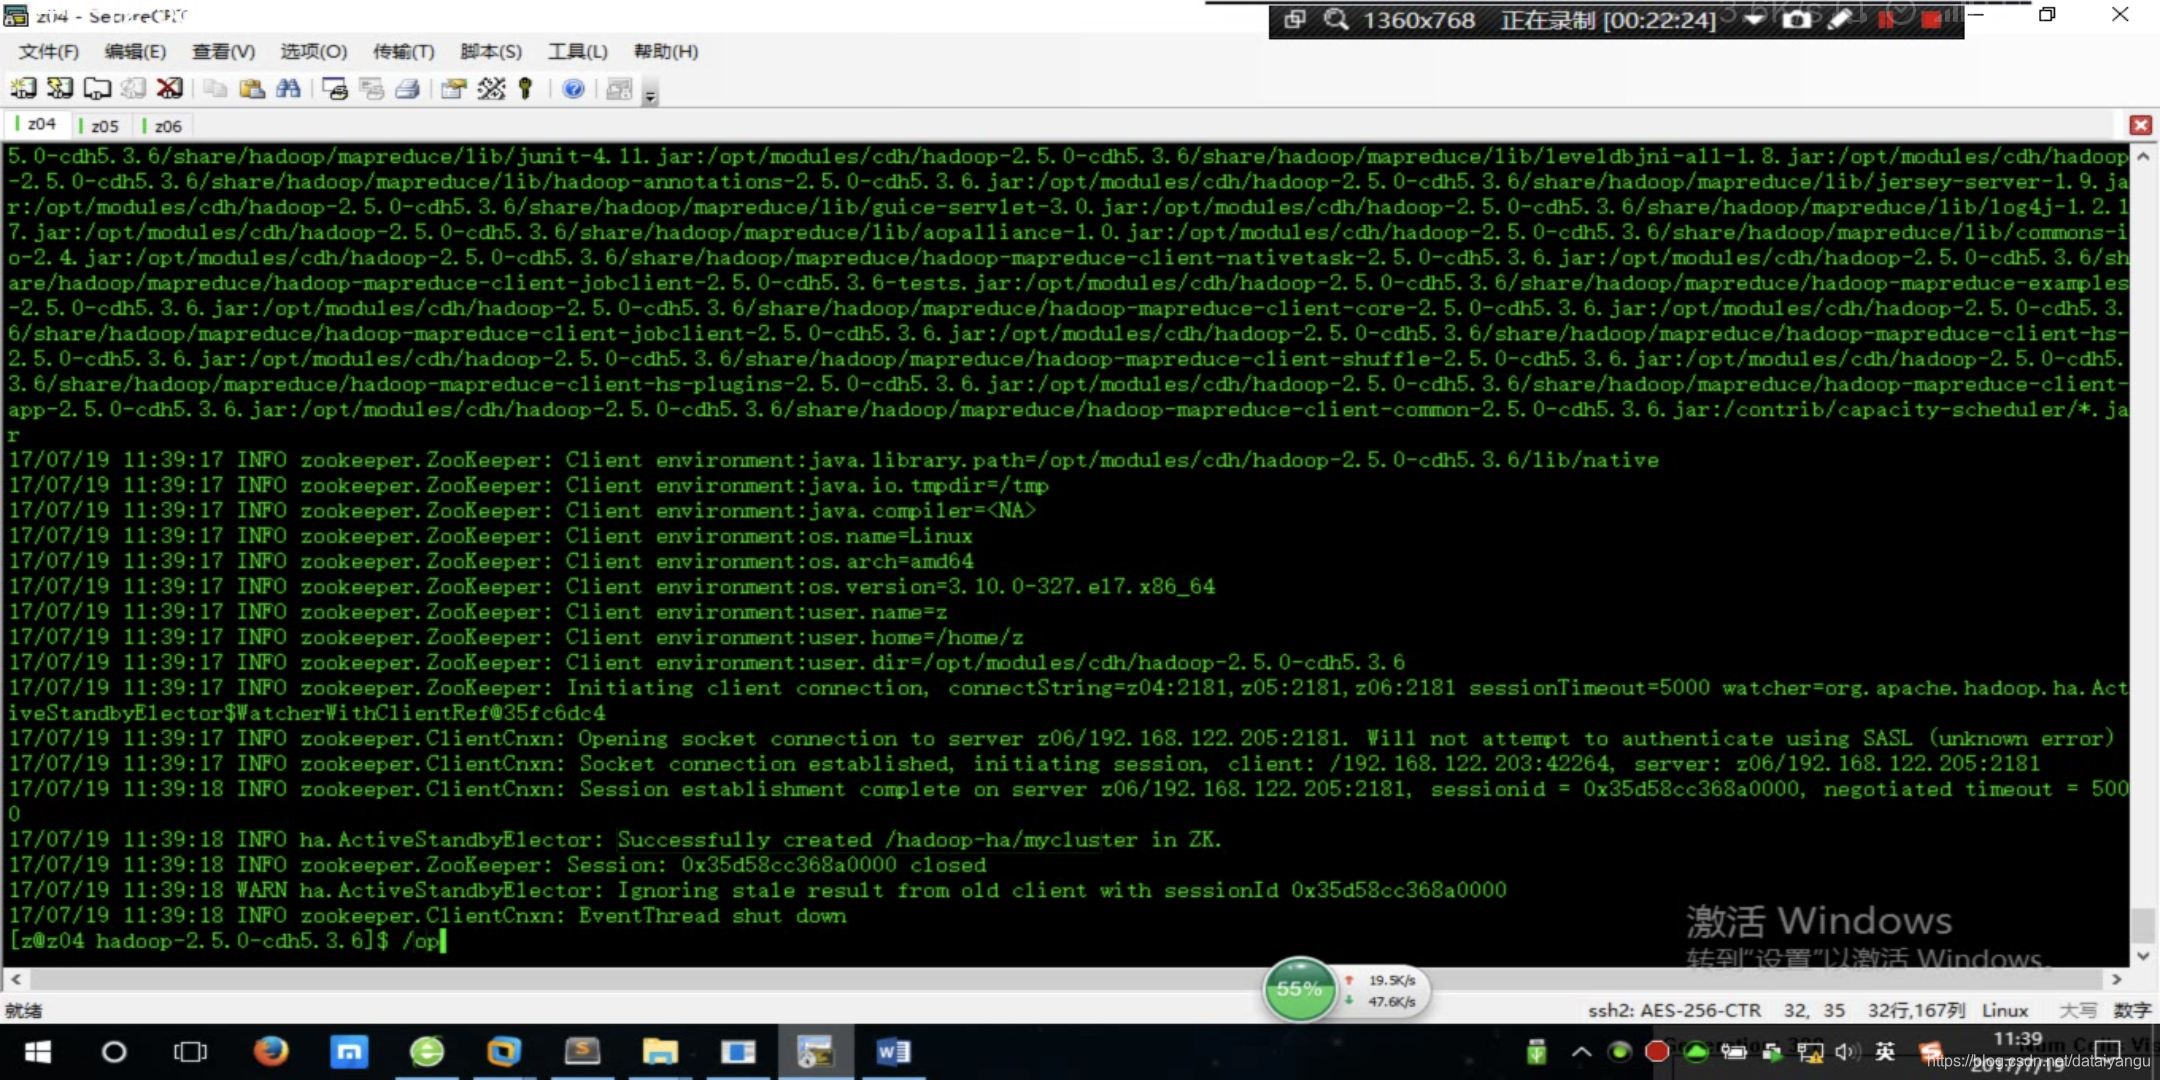Click the Paste clipboard icon
This screenshot has height=1080, width=2160.
(x=252, y=89)
